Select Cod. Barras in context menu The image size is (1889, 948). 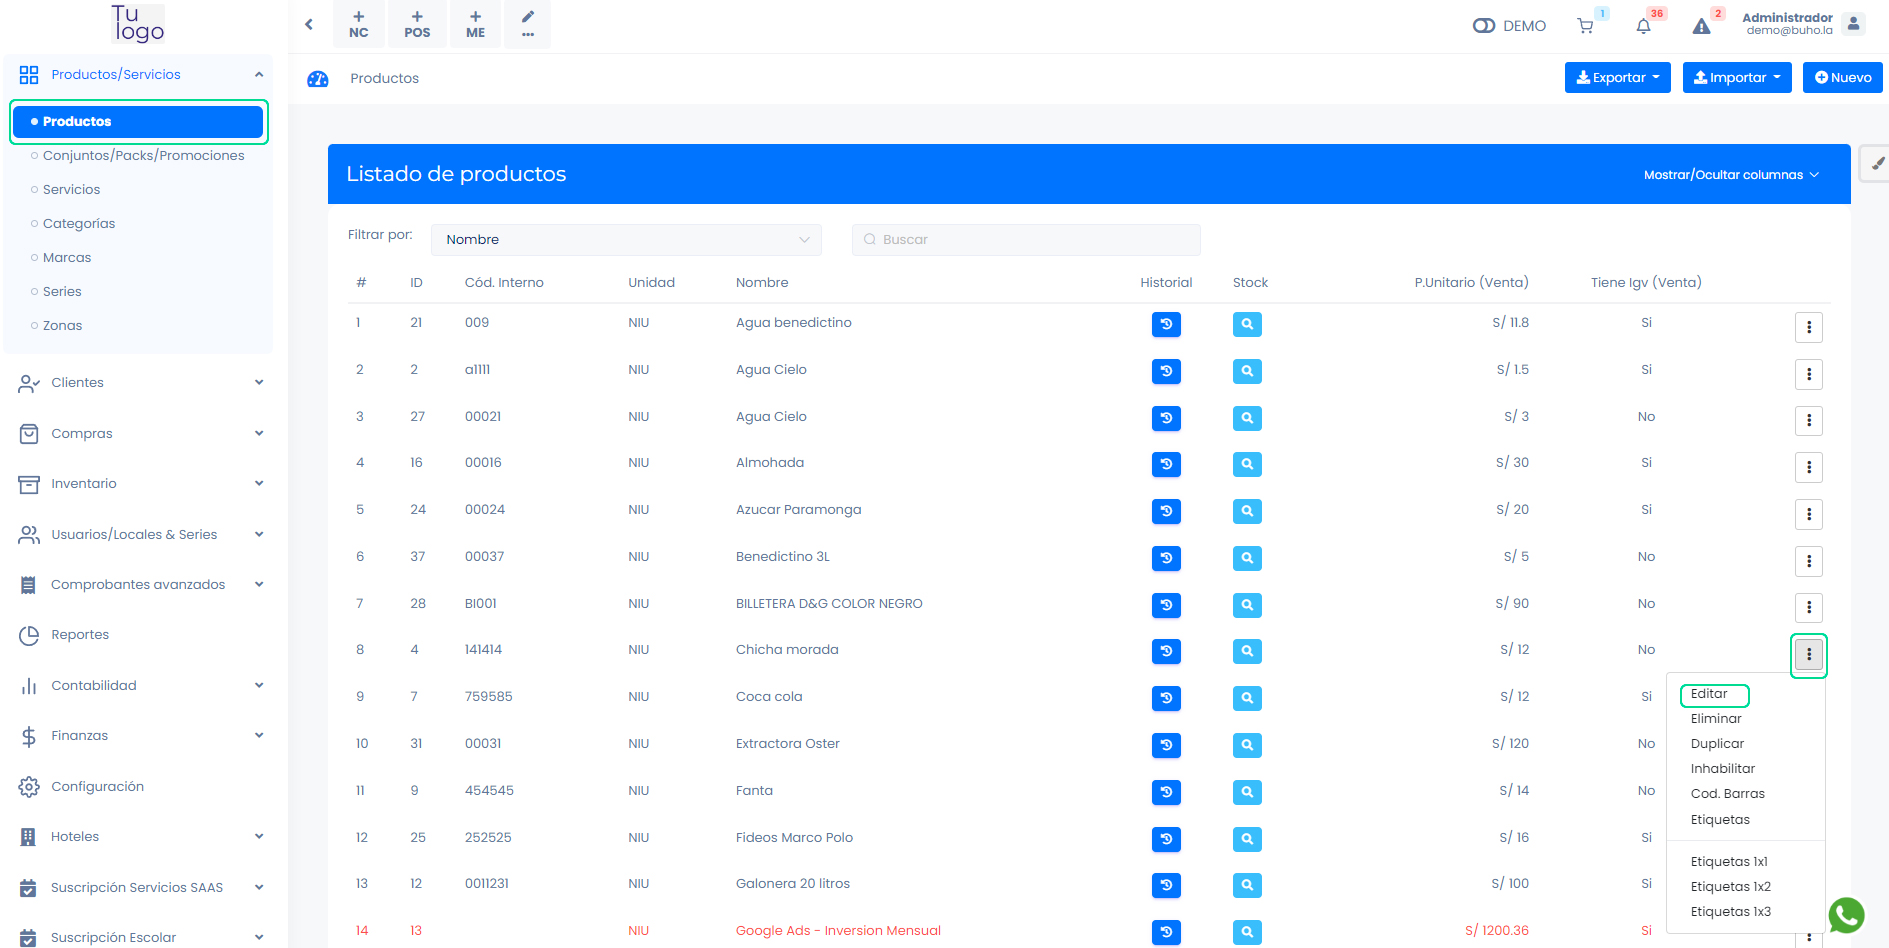(1727, 794)
